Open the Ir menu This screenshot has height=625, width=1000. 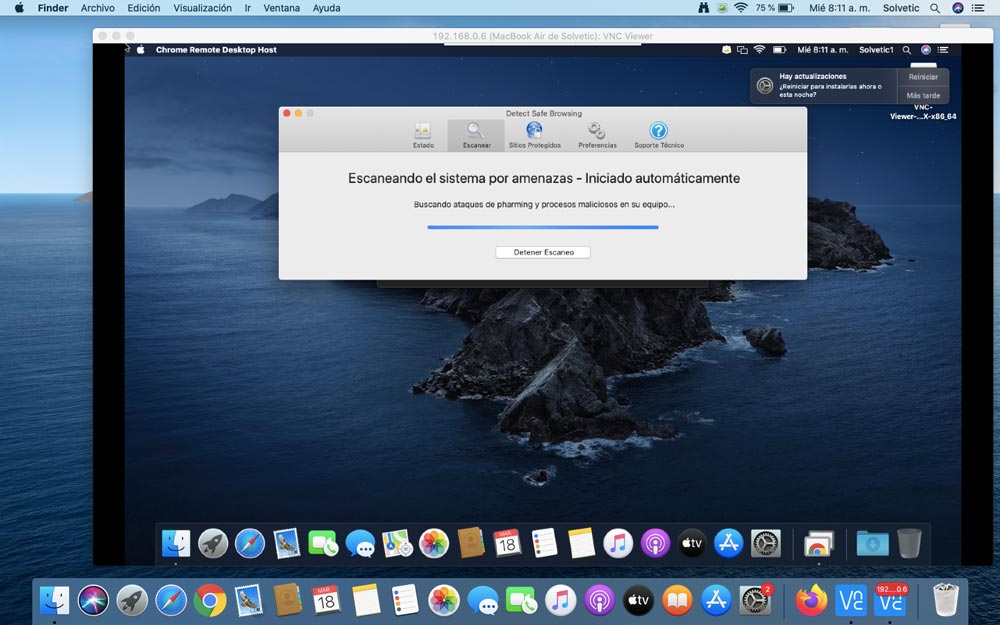point(247,8)
